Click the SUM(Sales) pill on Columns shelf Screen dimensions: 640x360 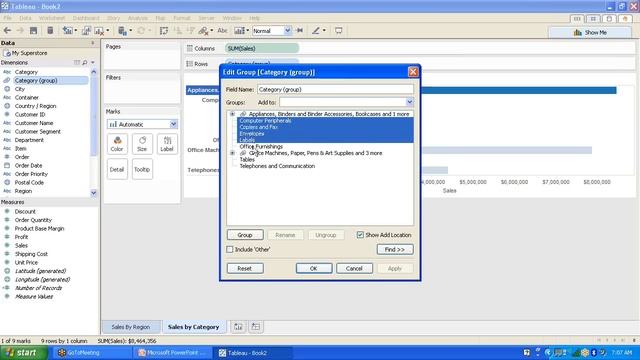coord(262,48)
